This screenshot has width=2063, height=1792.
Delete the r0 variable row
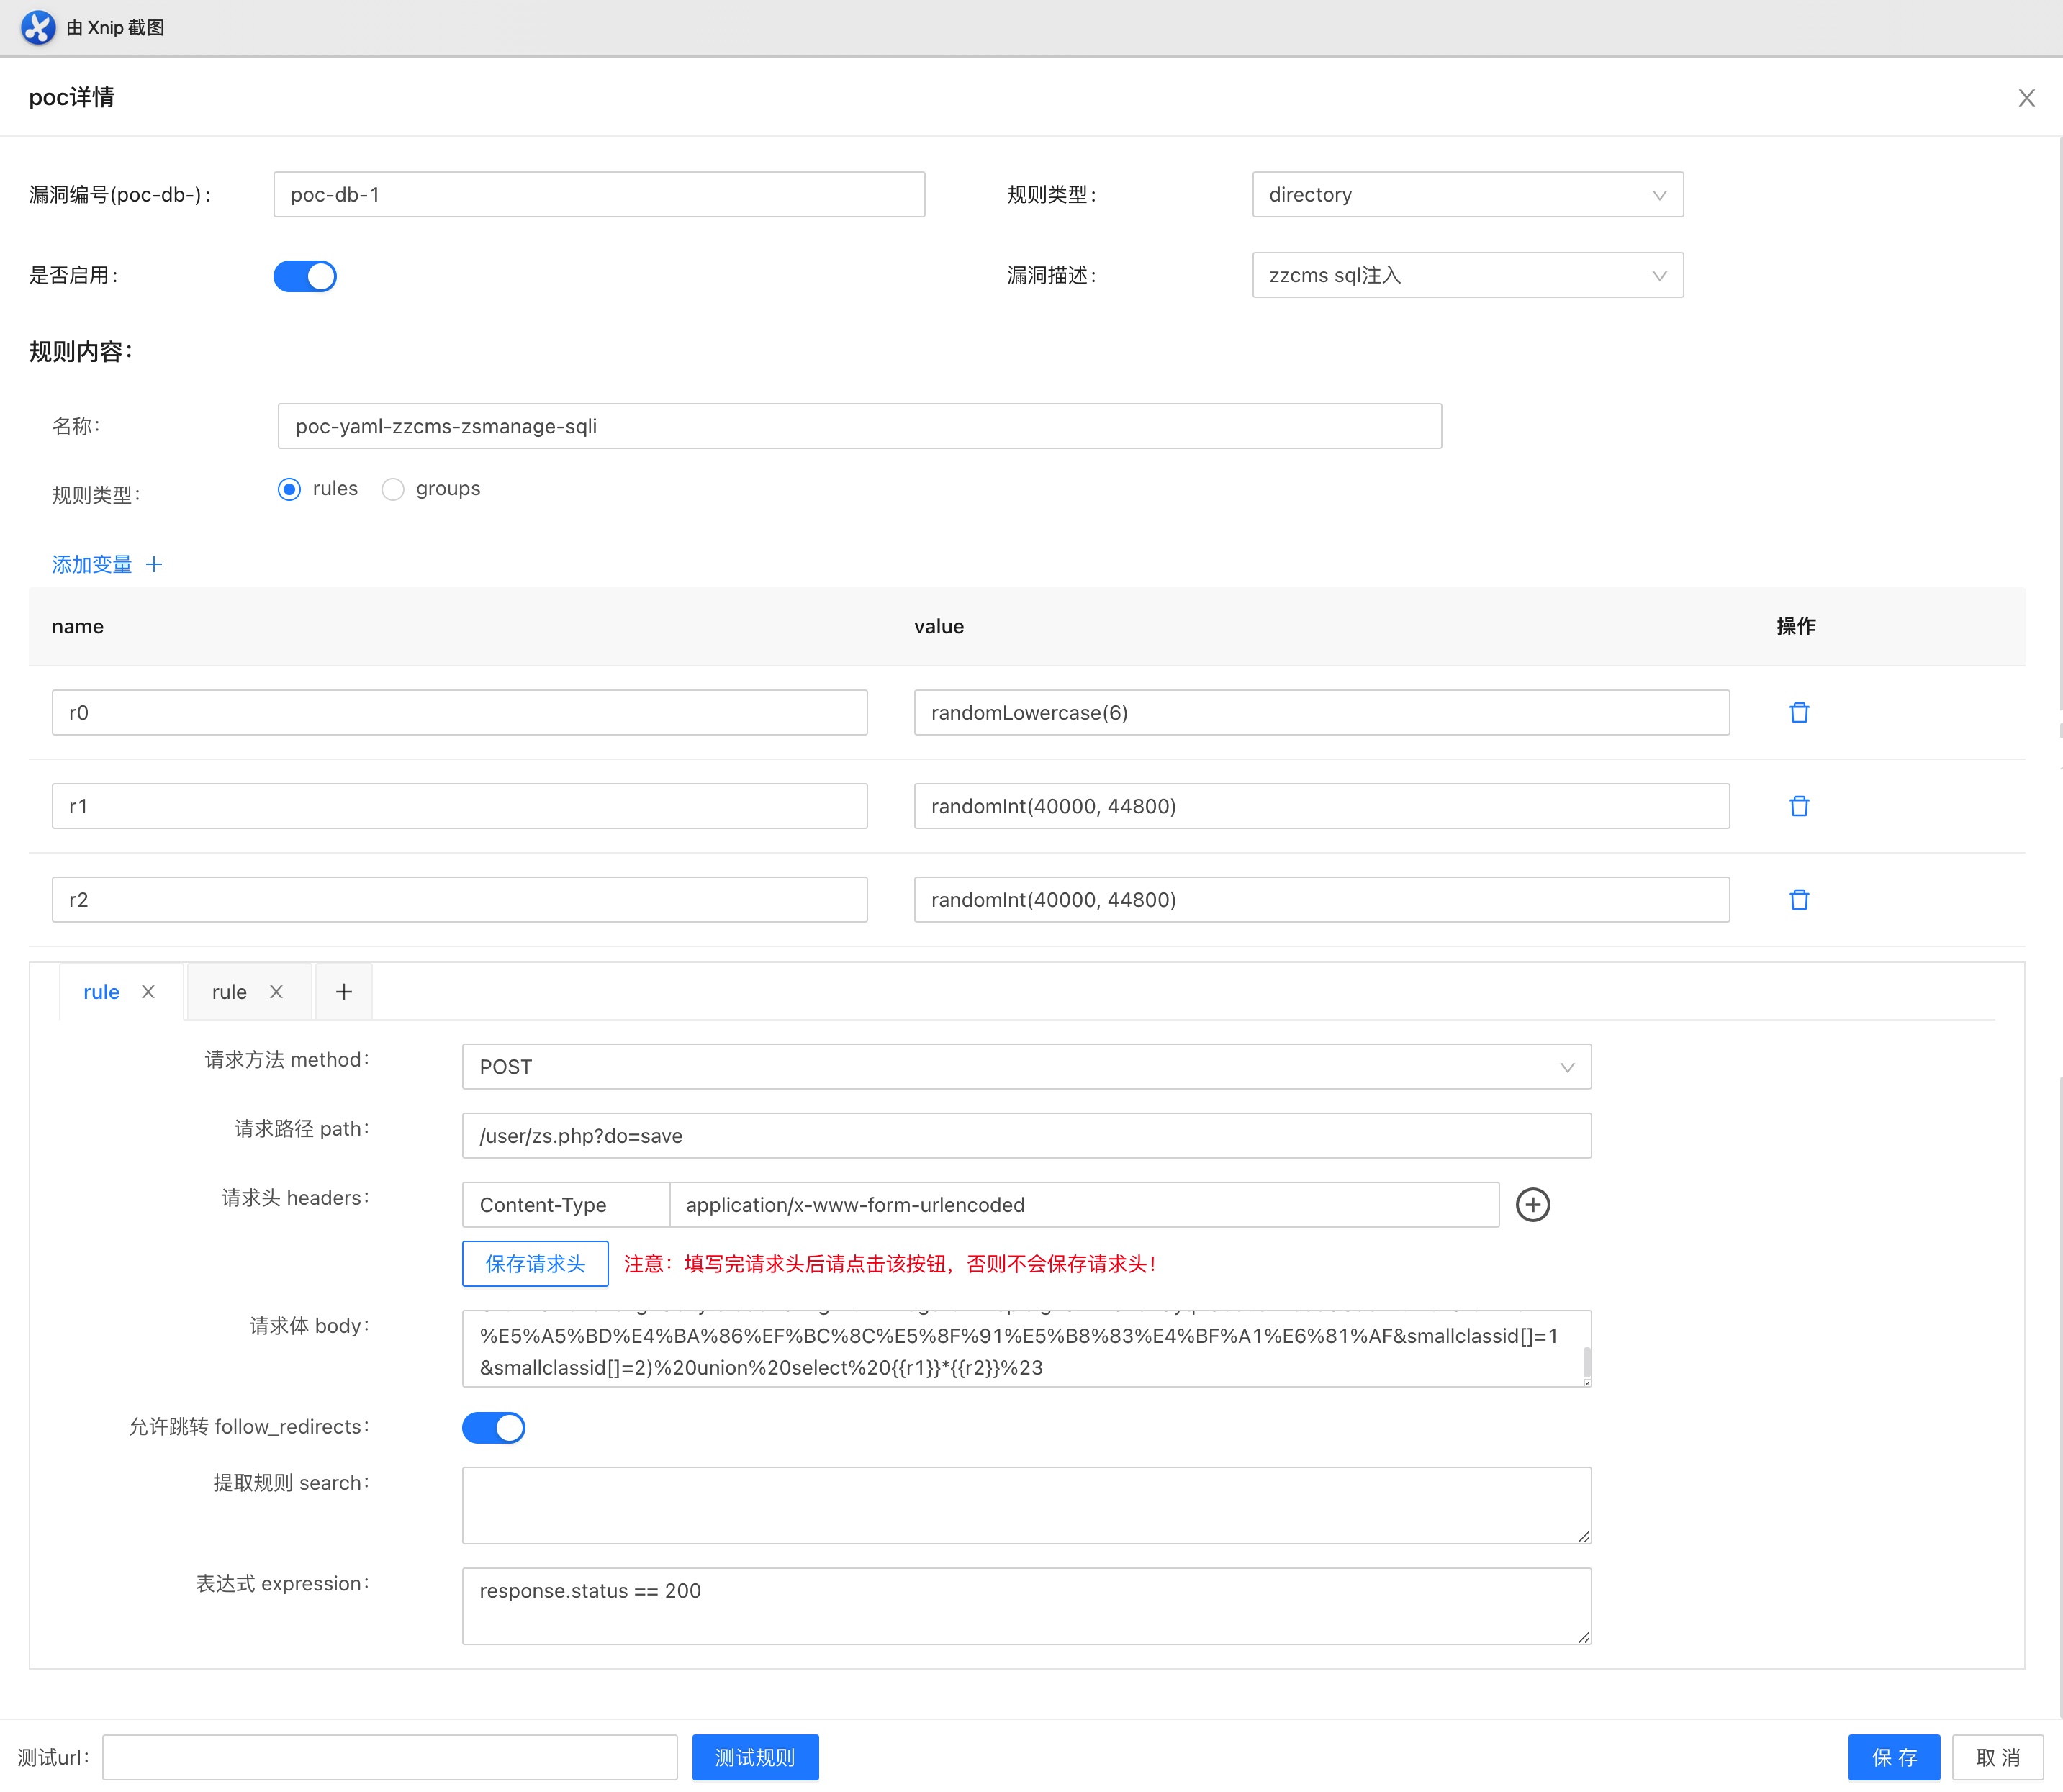[1798, 712]
